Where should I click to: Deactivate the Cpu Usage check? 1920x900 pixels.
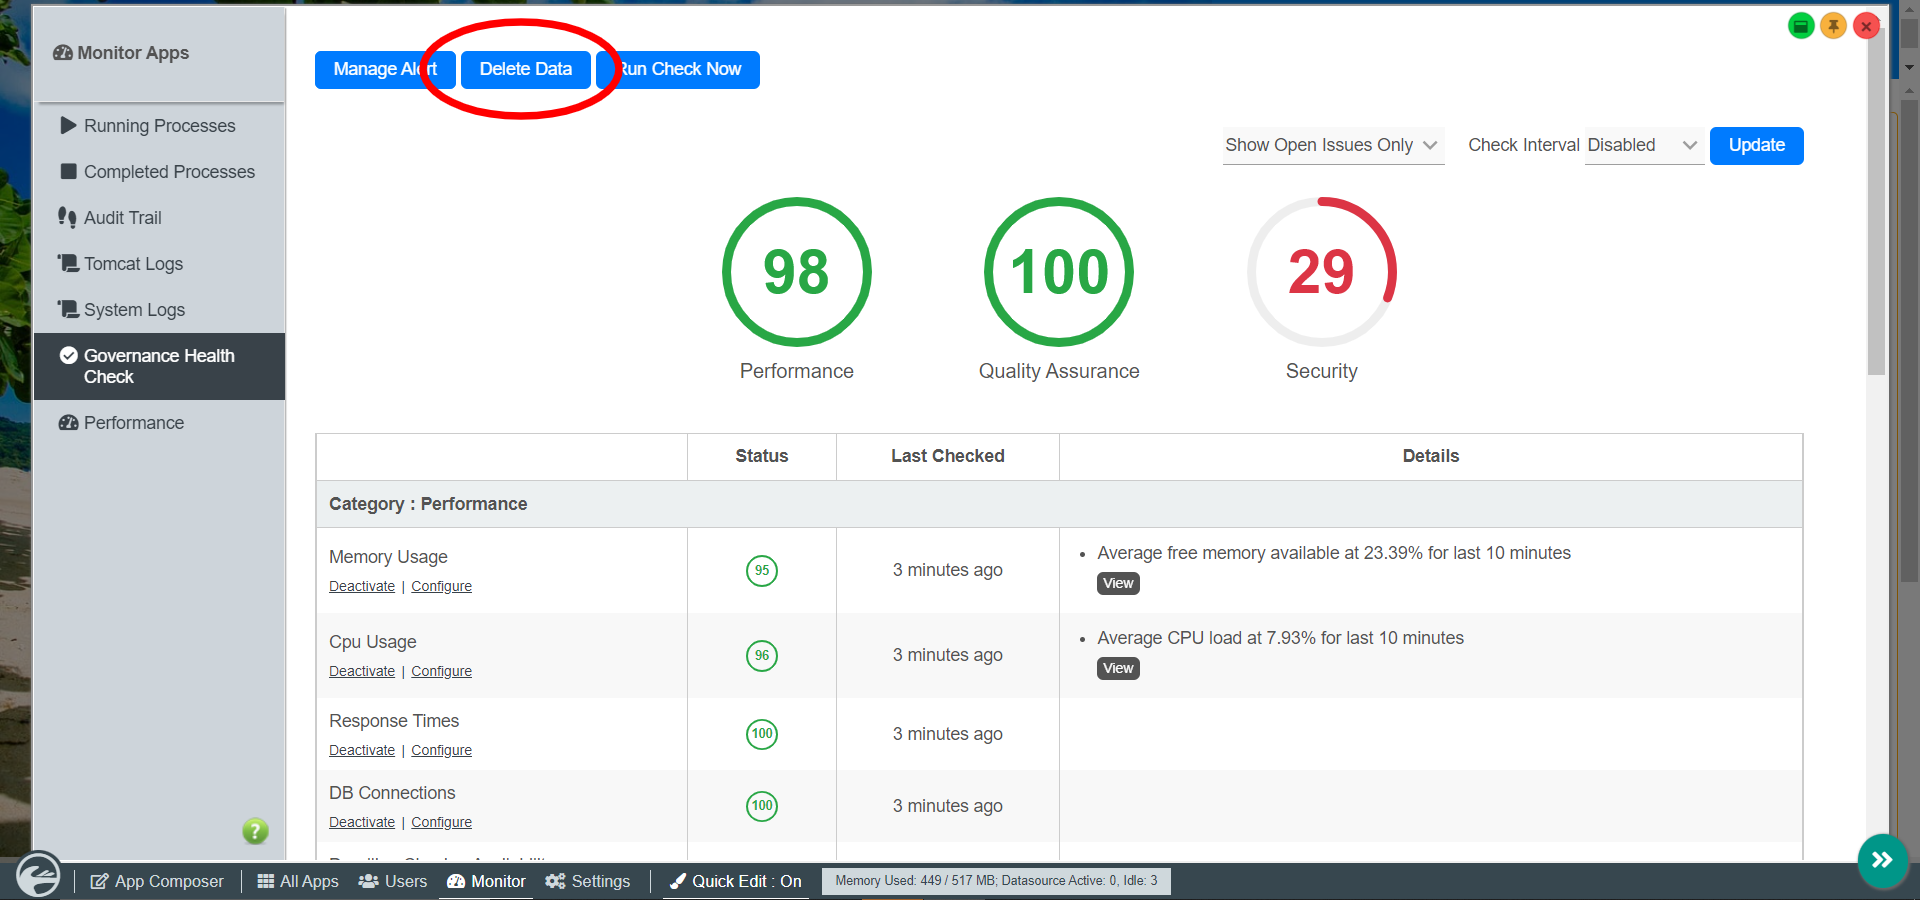coord(362,672)
